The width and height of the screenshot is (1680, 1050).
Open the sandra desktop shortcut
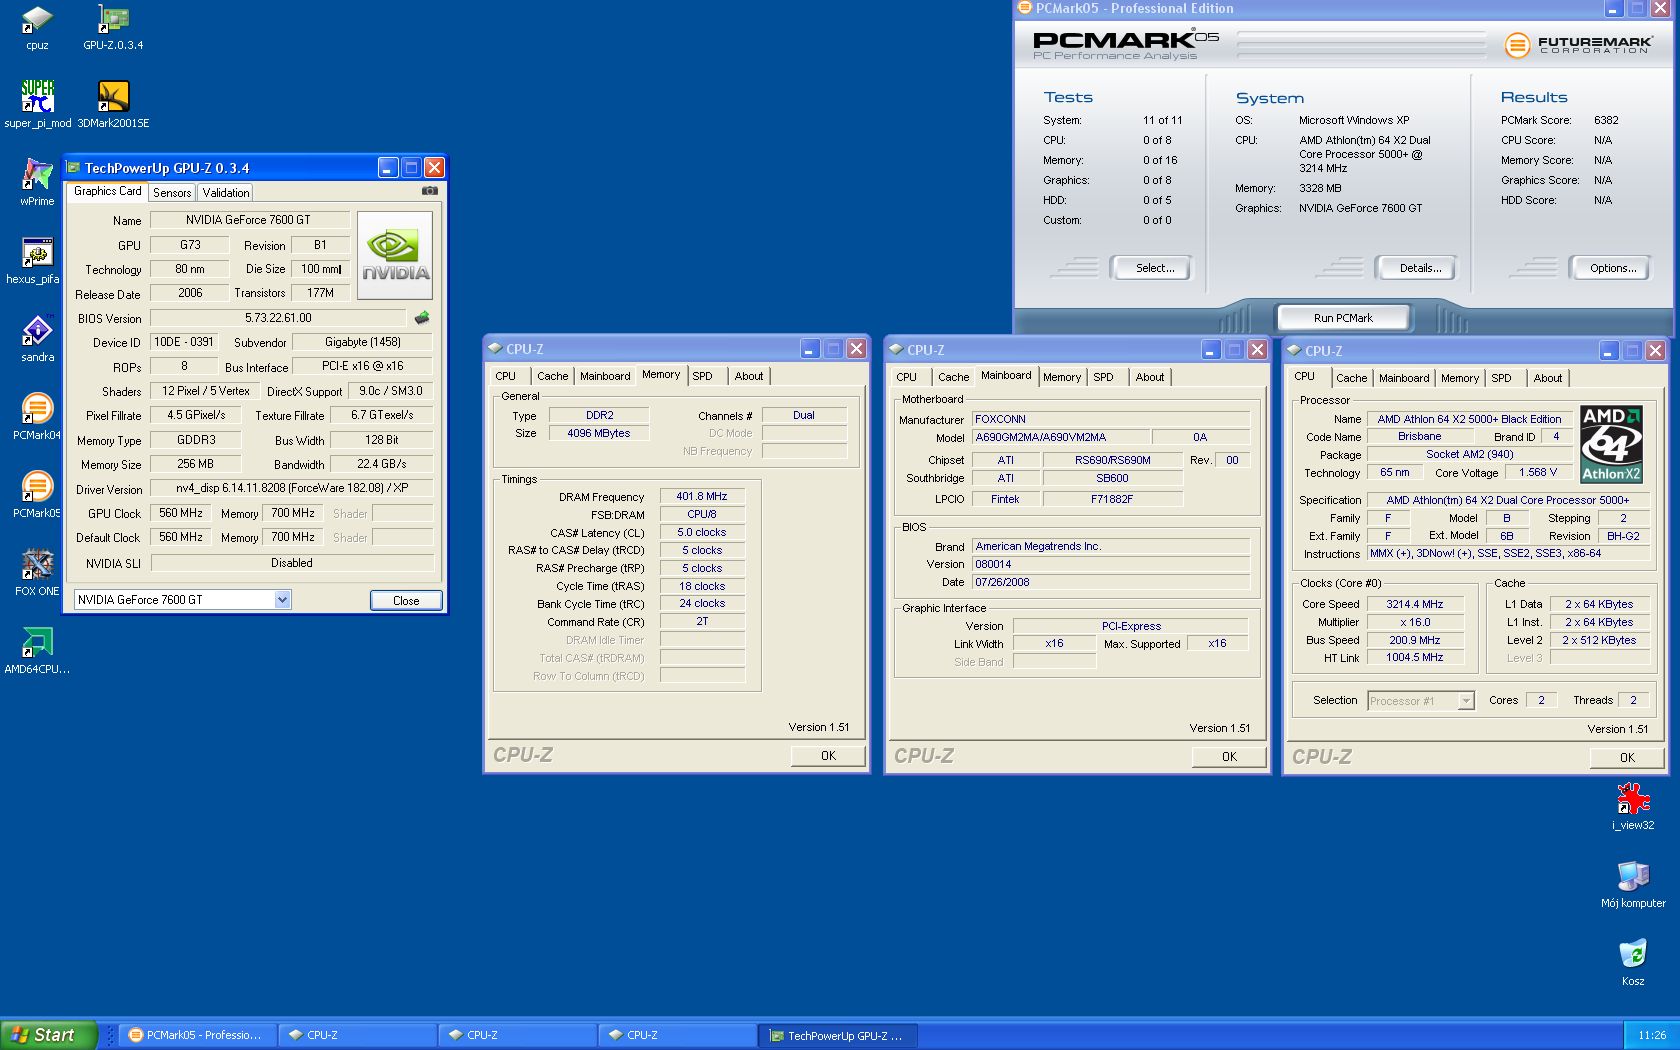(37, 338)
